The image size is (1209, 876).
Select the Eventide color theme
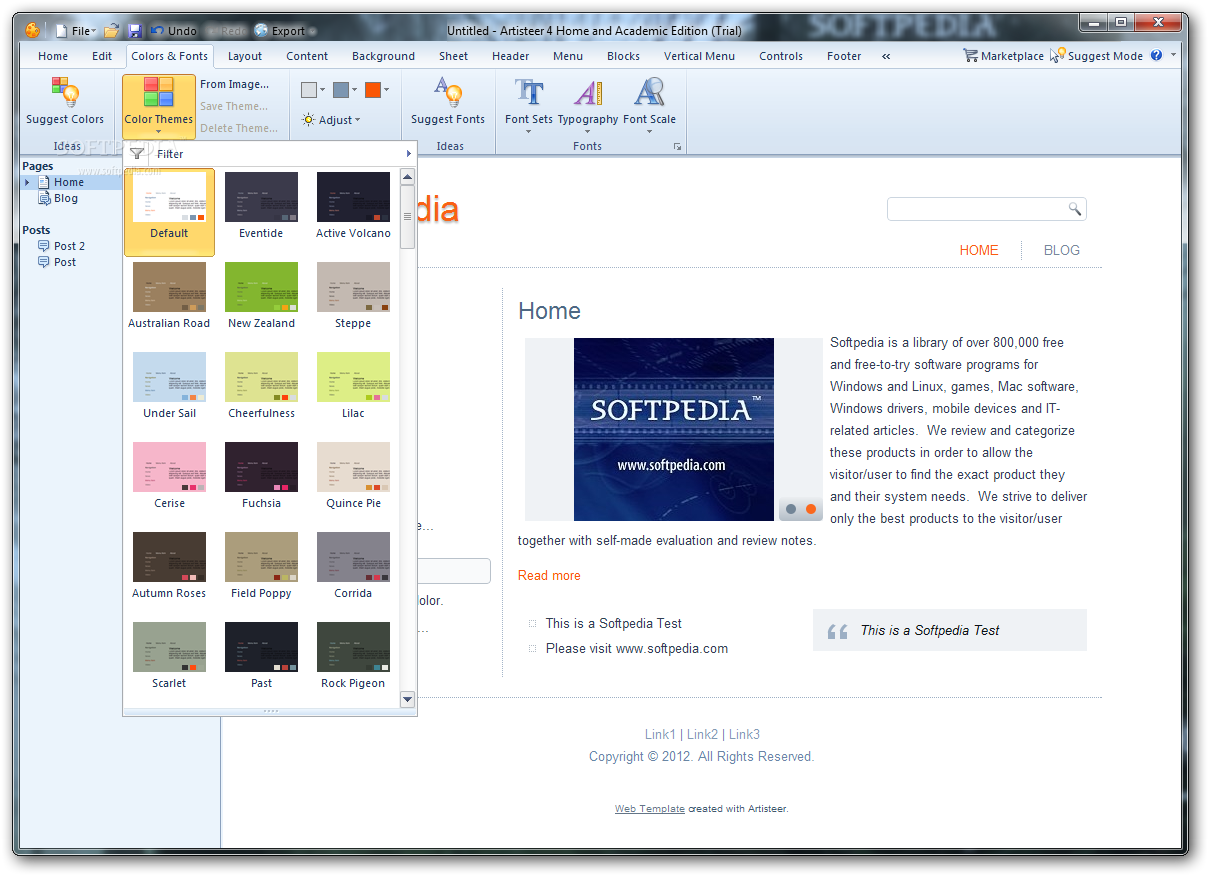pyautogui.click(x=261, y=206)
